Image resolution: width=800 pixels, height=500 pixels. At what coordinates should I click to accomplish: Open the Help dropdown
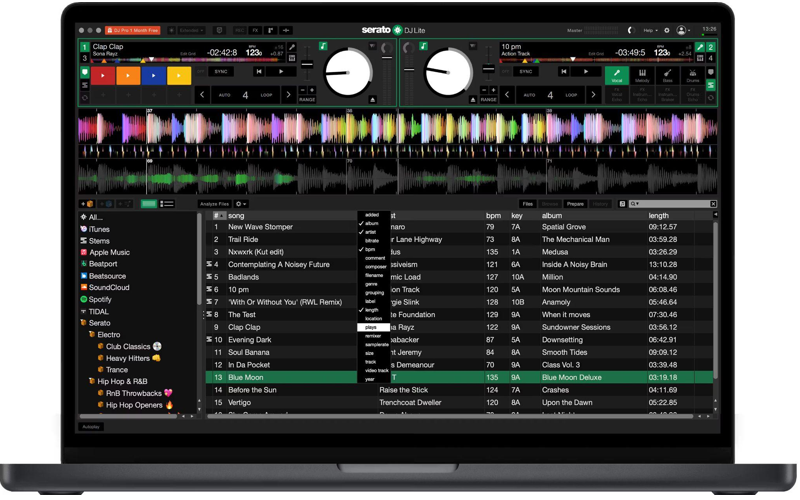(x=649, y=31)
